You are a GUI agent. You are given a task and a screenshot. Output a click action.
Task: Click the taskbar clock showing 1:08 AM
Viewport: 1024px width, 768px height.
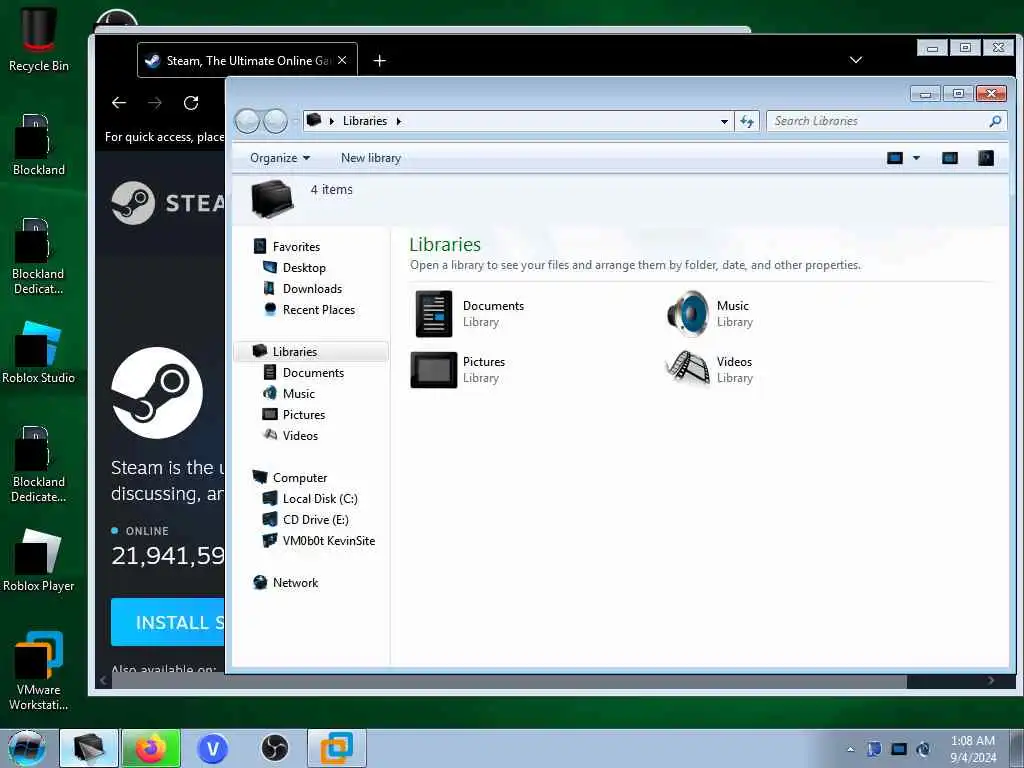972,749
